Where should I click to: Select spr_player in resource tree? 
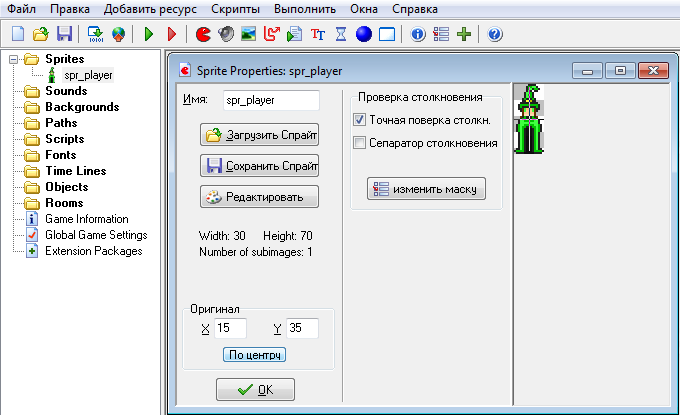(88, 75)
